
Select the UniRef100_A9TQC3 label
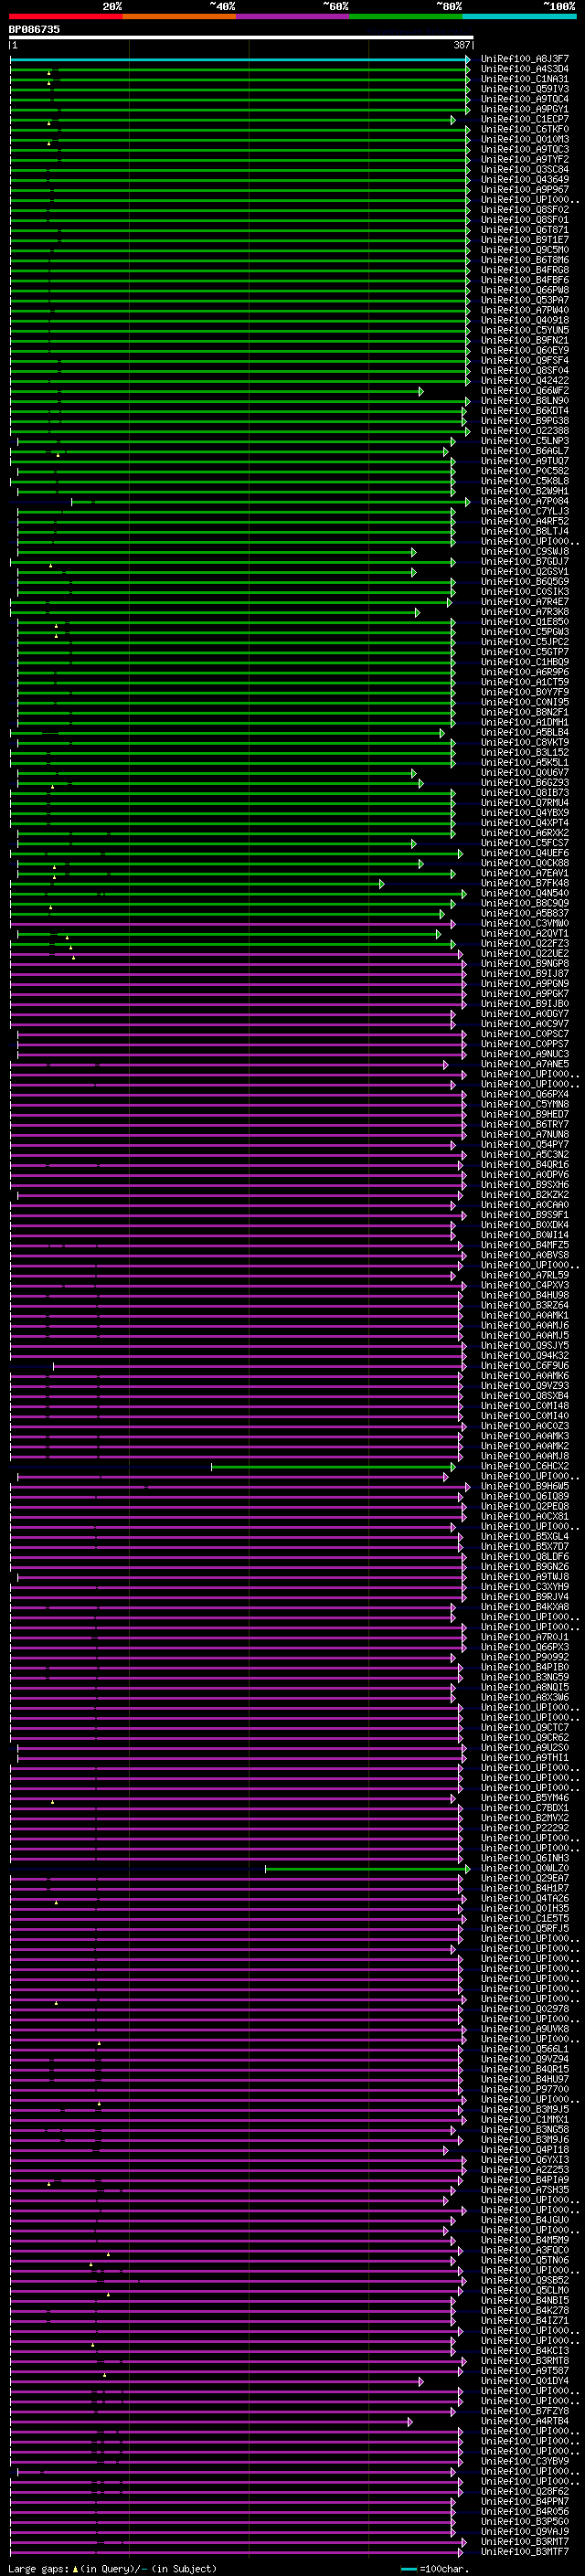(x=525, y=149)
